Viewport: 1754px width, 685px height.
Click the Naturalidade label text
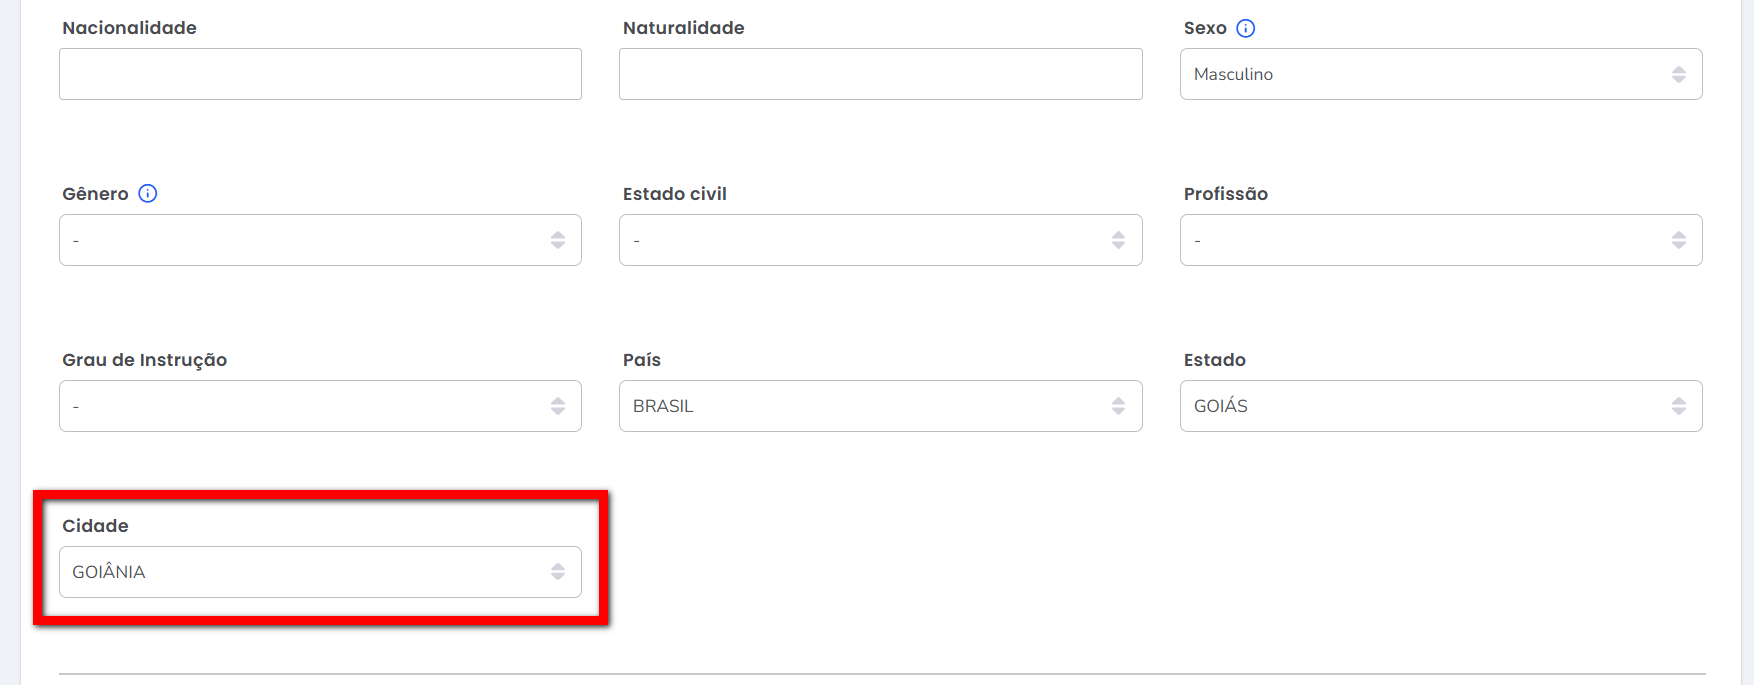click(683, 28)
